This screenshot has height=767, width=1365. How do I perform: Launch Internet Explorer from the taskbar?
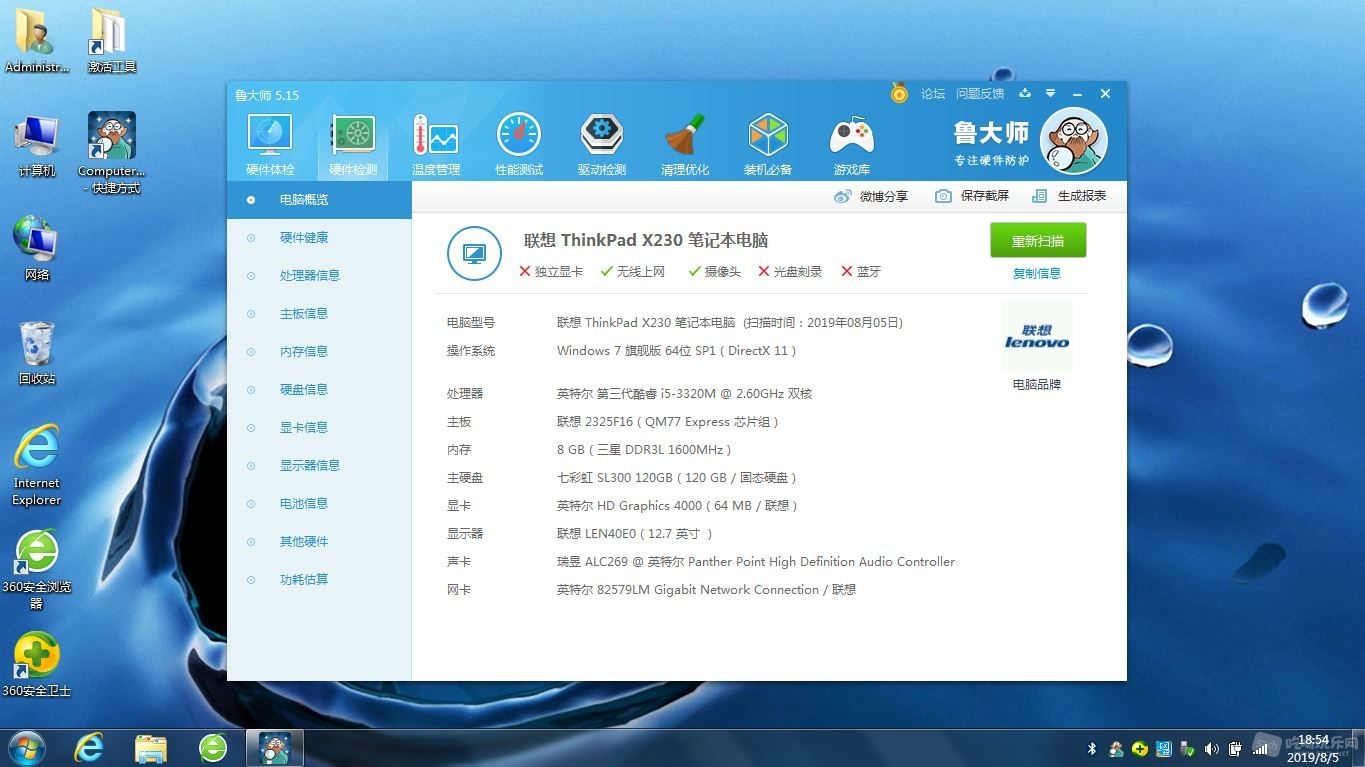pos(89,747)
